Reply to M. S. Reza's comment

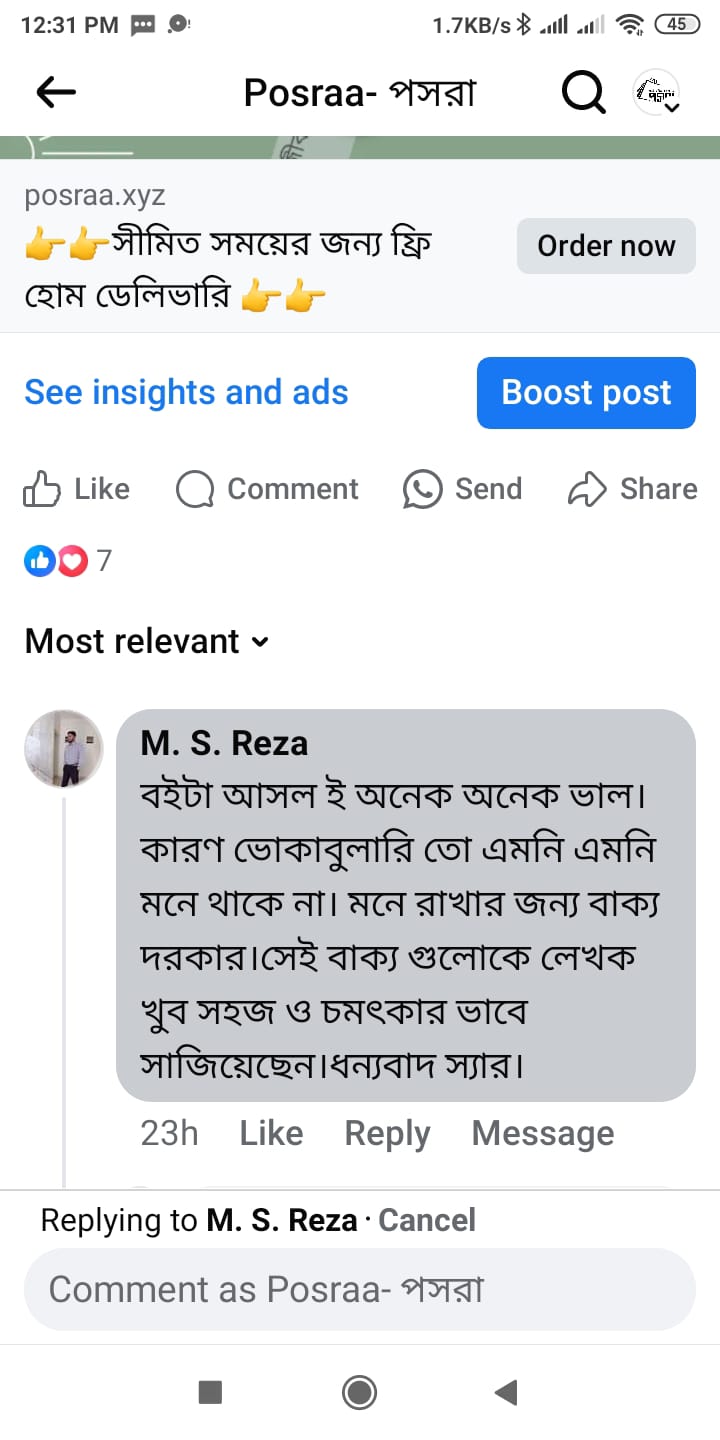[387, 1133]
